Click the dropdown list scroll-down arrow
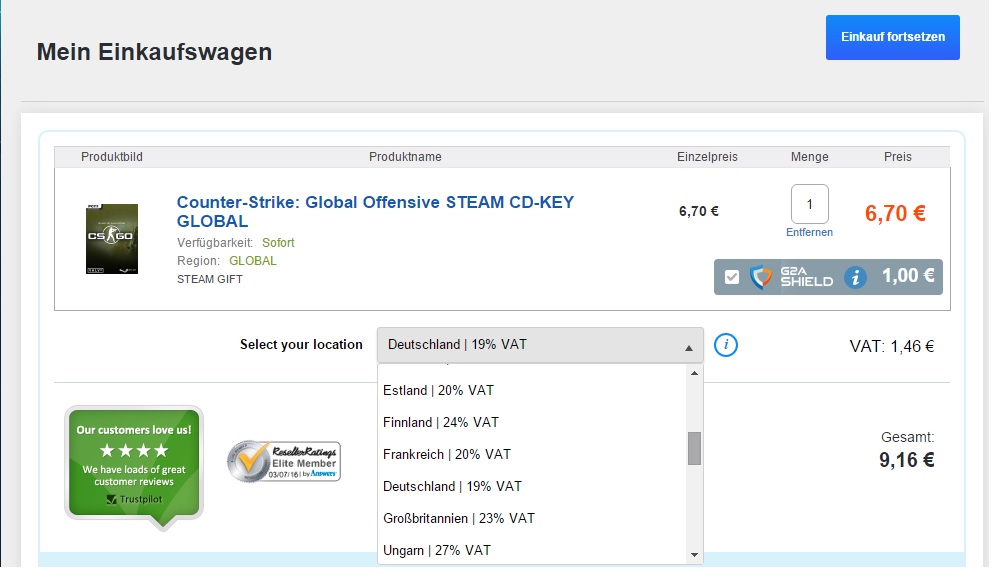The width and height of the screenshot is (1004, 584). click(x=694, y=555)
